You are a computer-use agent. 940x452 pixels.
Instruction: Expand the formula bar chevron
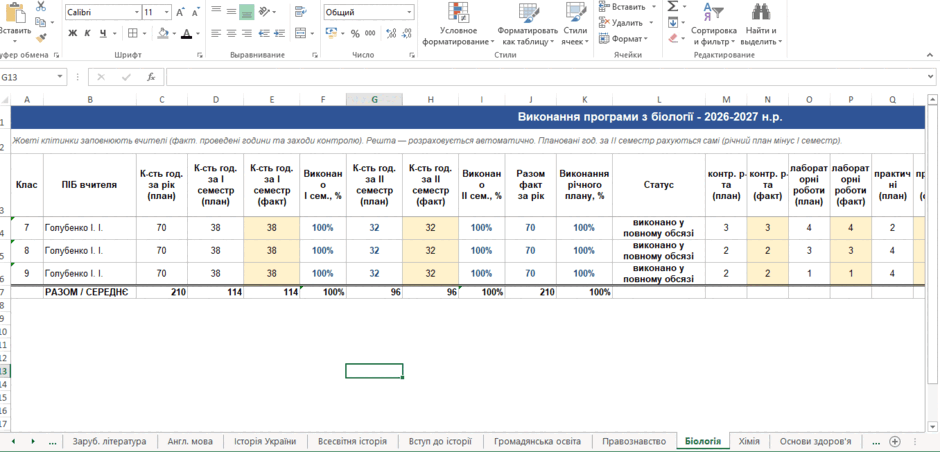coord(930,77)
